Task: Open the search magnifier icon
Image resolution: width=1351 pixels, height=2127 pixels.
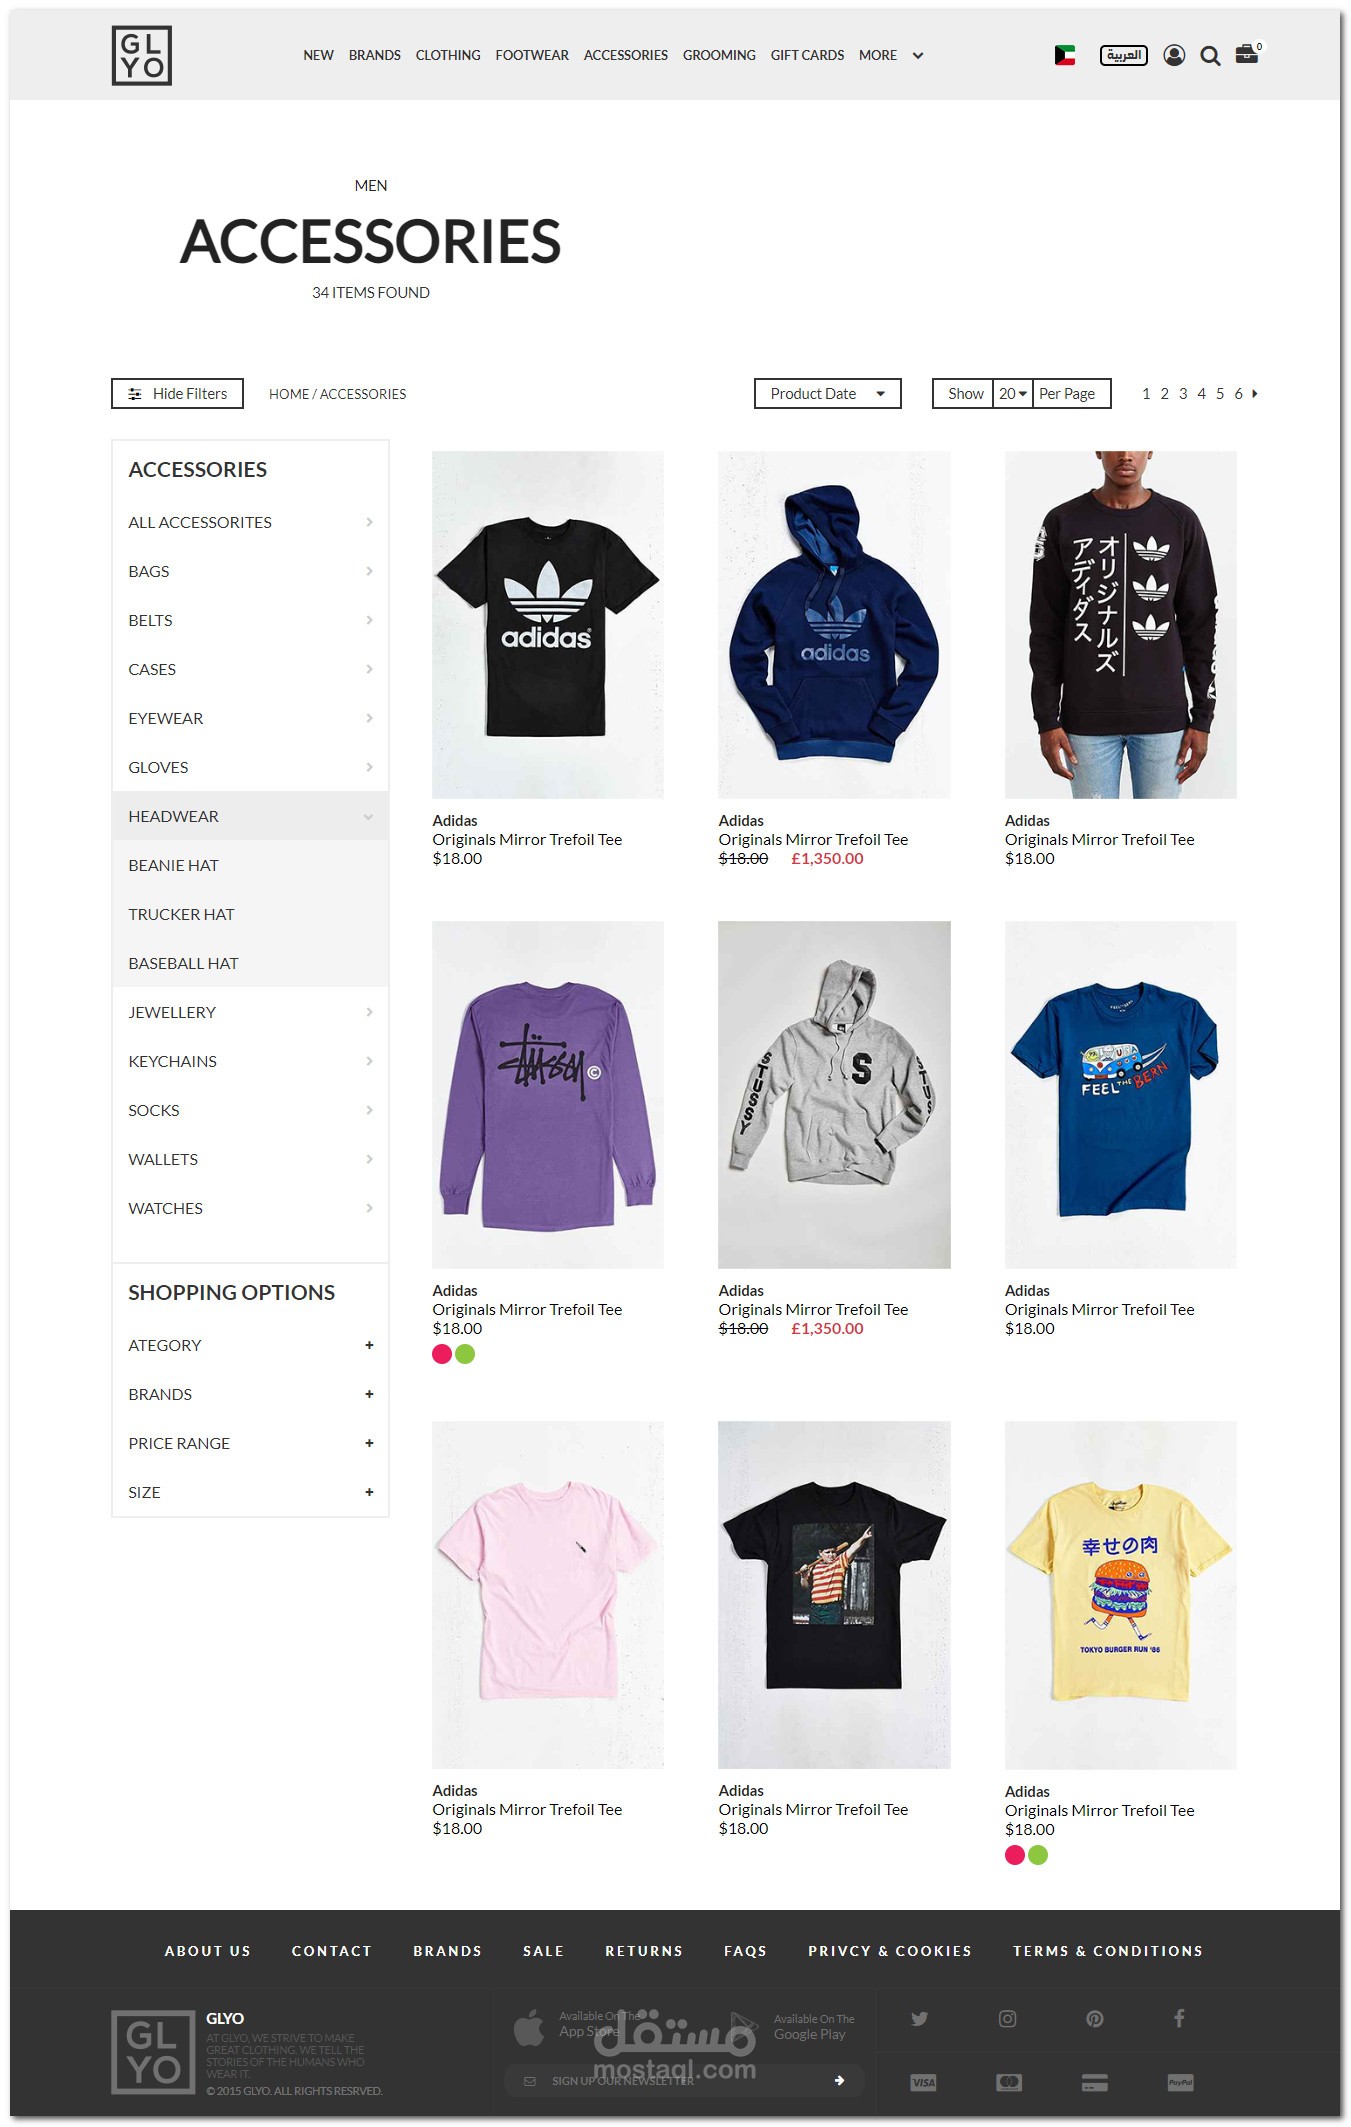Action: point(1210,56)
